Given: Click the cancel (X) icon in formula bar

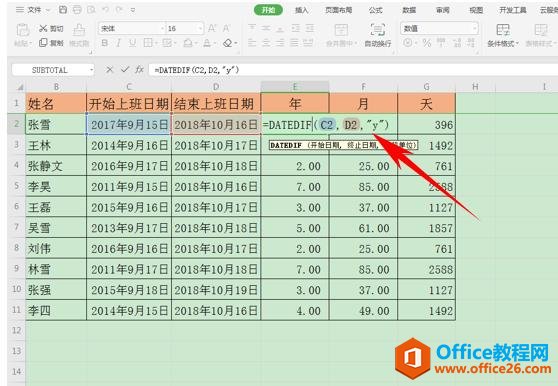Looking at the screenshot, I should [109, 70].
